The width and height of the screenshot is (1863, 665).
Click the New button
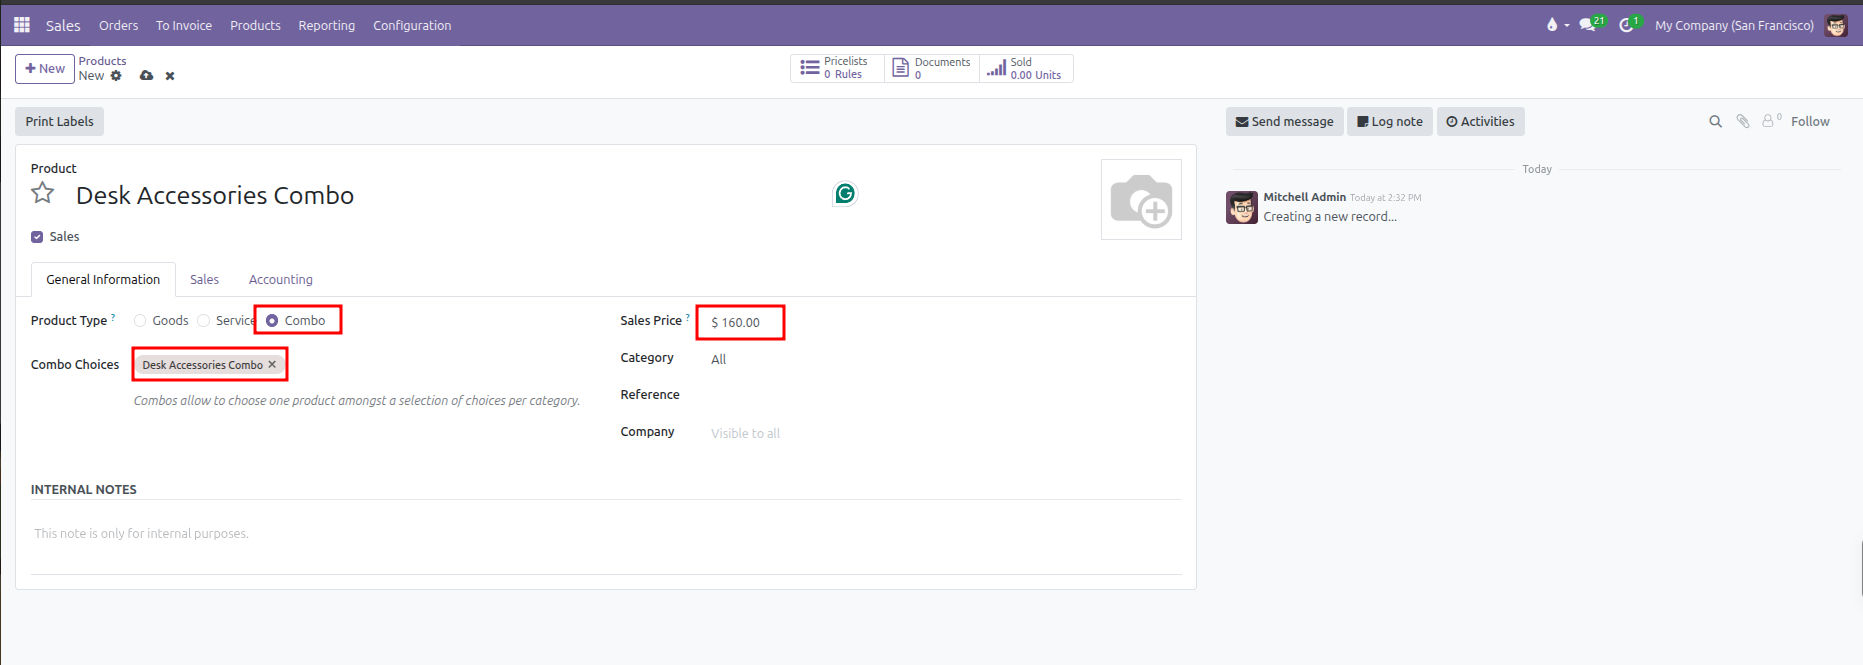point(45,69)
